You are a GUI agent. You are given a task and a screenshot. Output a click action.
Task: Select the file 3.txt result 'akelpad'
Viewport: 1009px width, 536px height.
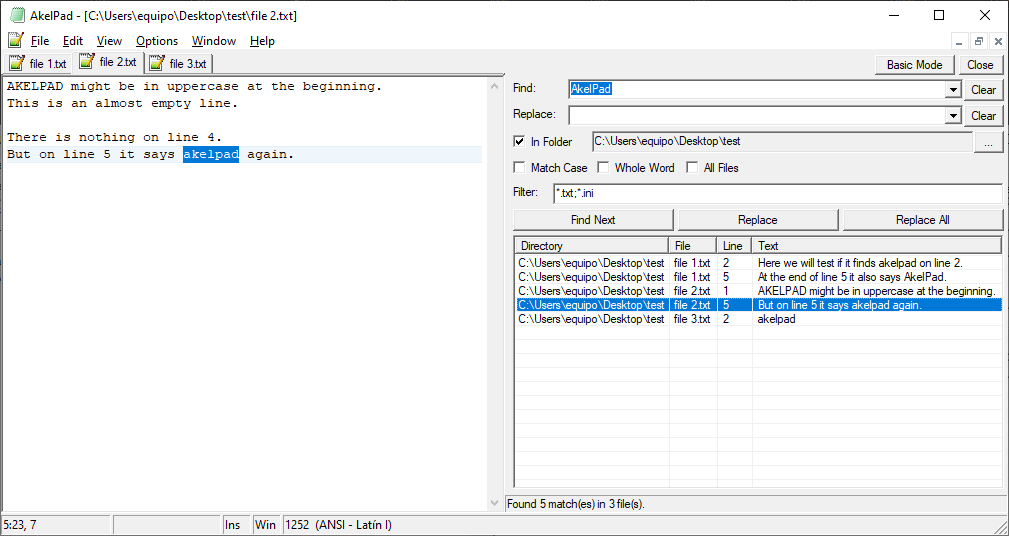(759, 319)
